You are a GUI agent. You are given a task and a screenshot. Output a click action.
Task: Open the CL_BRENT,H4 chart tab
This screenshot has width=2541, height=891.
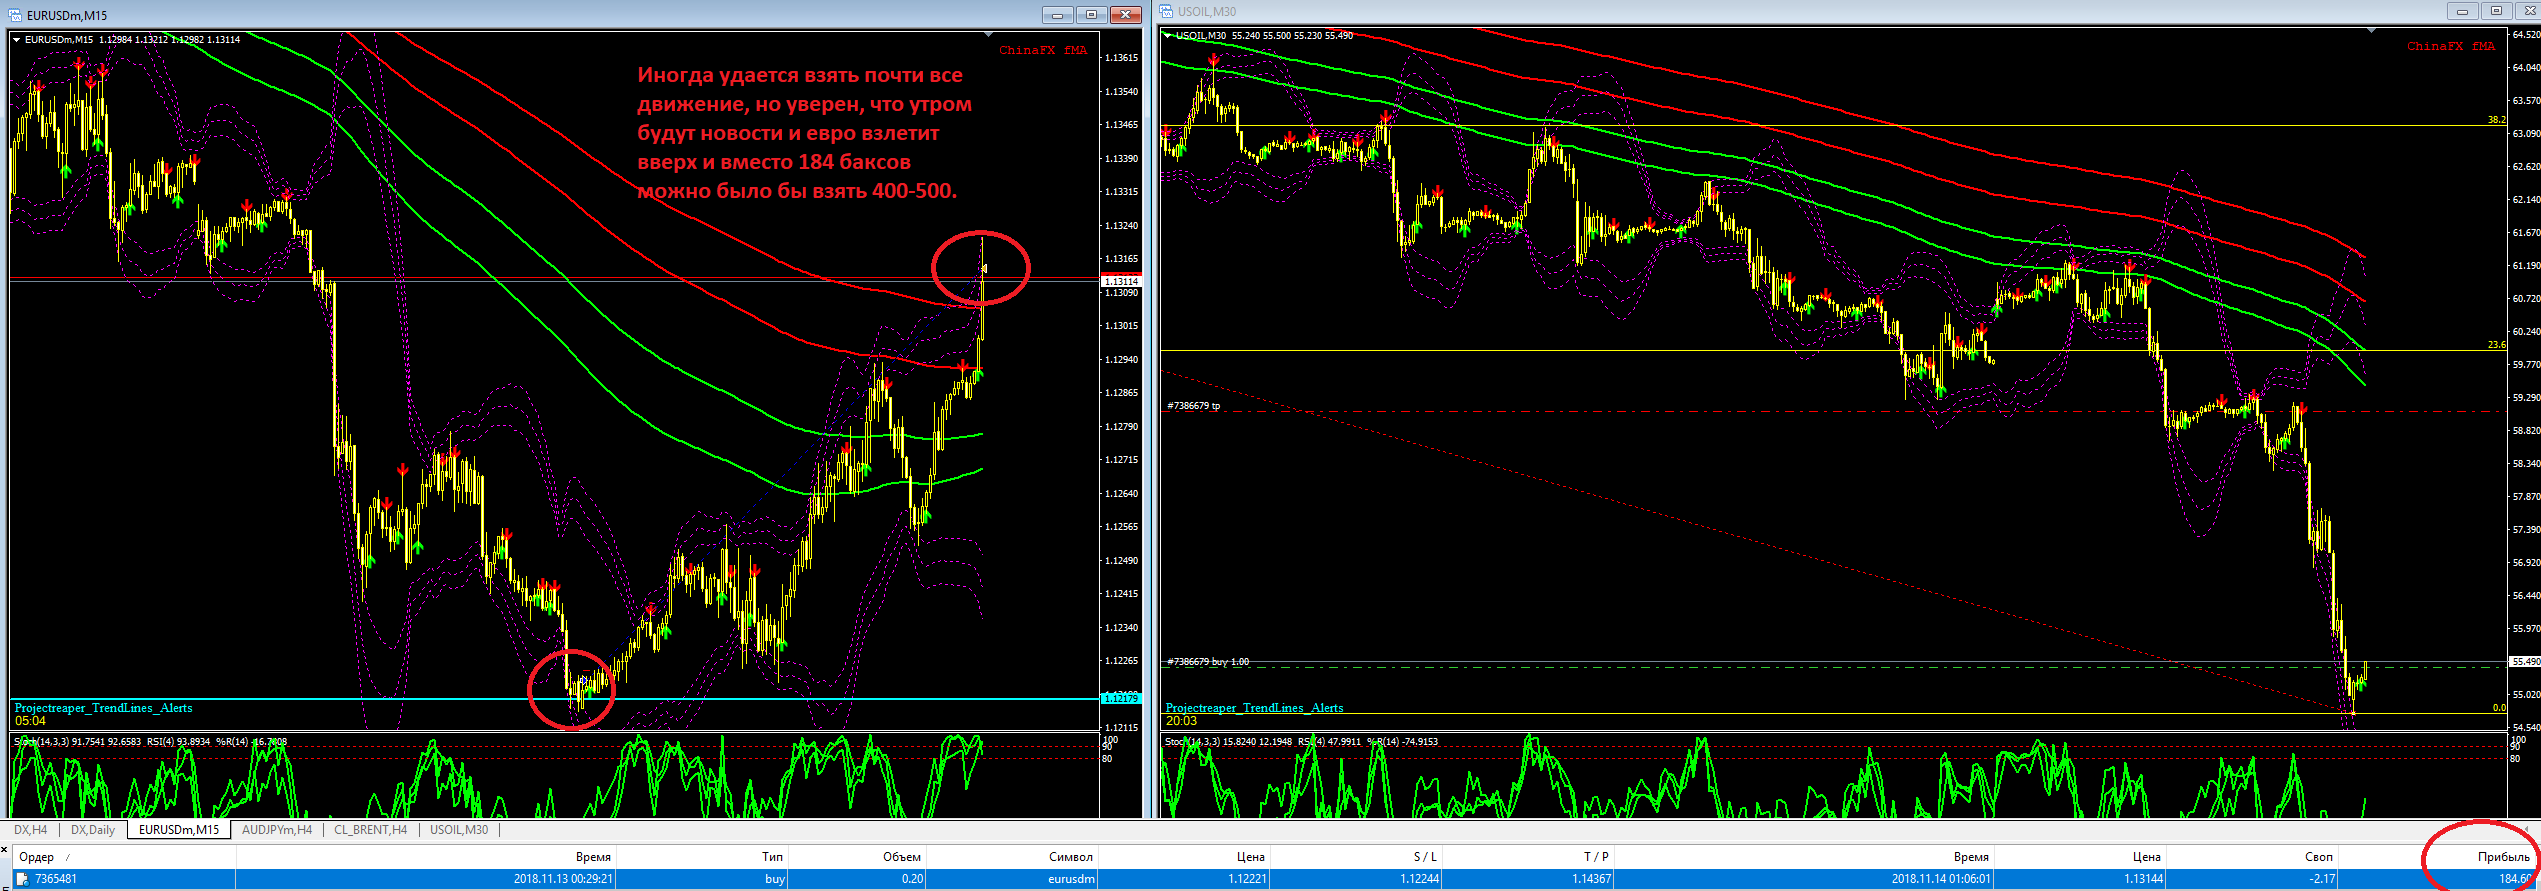(370, 830)
